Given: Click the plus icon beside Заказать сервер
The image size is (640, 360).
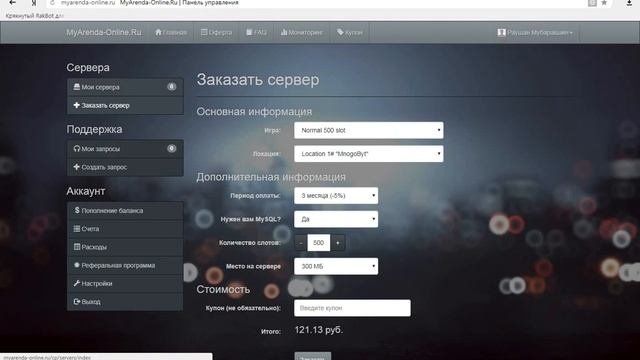Looking at the screenshot, I should tap(76, 105).
